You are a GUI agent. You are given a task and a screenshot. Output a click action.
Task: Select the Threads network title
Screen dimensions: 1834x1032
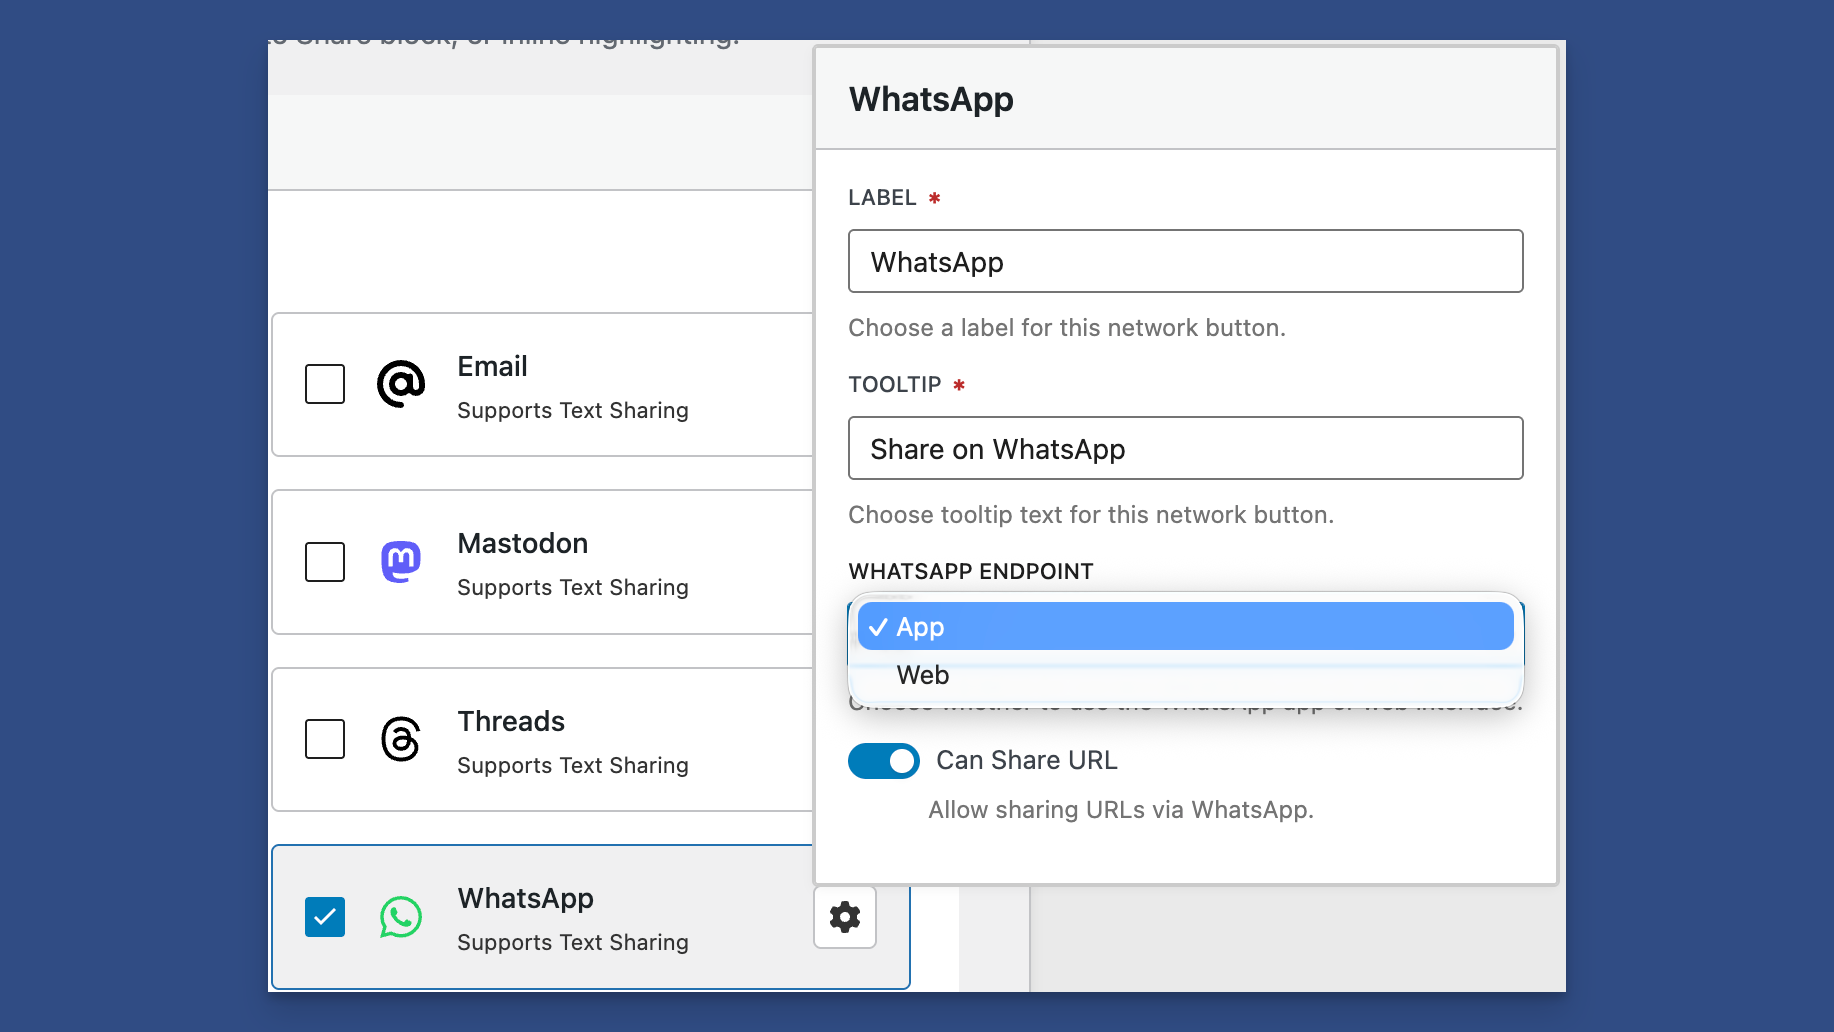click(511, 722)
